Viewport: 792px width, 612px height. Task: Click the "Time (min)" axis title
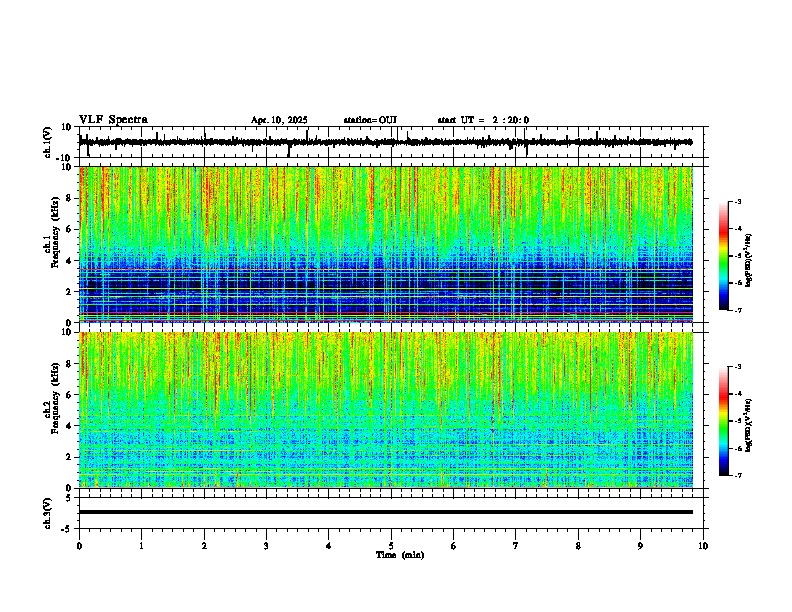coord(400,555)
